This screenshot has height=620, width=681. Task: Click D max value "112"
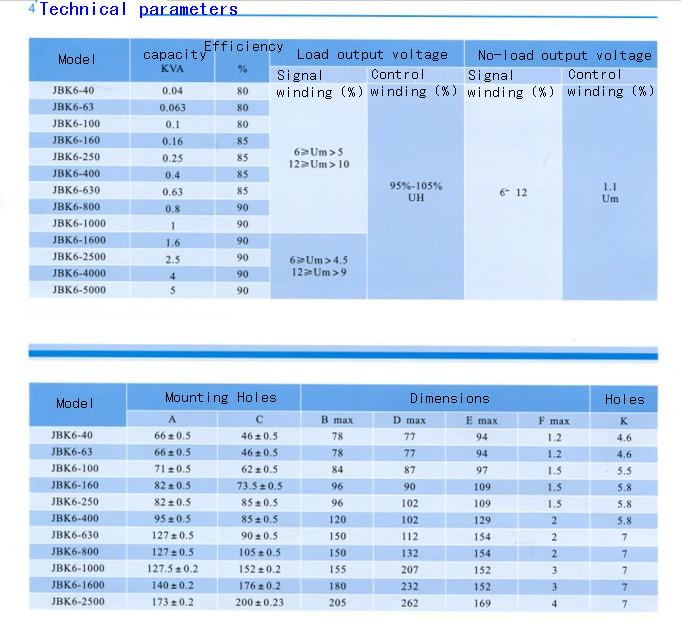coord(410,536)
